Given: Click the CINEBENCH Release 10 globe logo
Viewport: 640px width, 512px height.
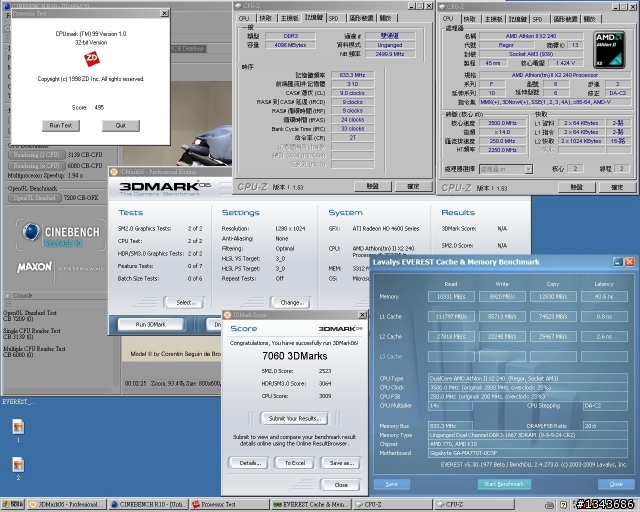Looking at the screenshot, I should [31, 232].
